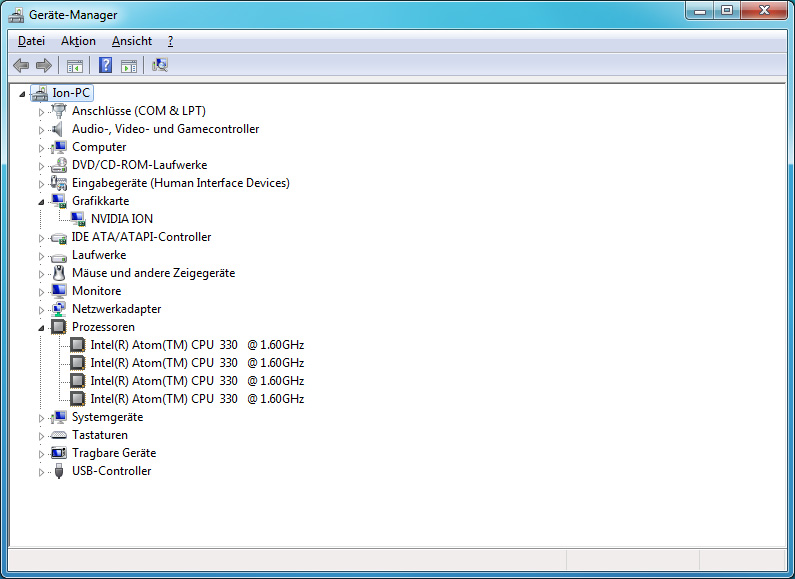Click the Mäuse und andere Zeigegeräte mouse icon

59,273
